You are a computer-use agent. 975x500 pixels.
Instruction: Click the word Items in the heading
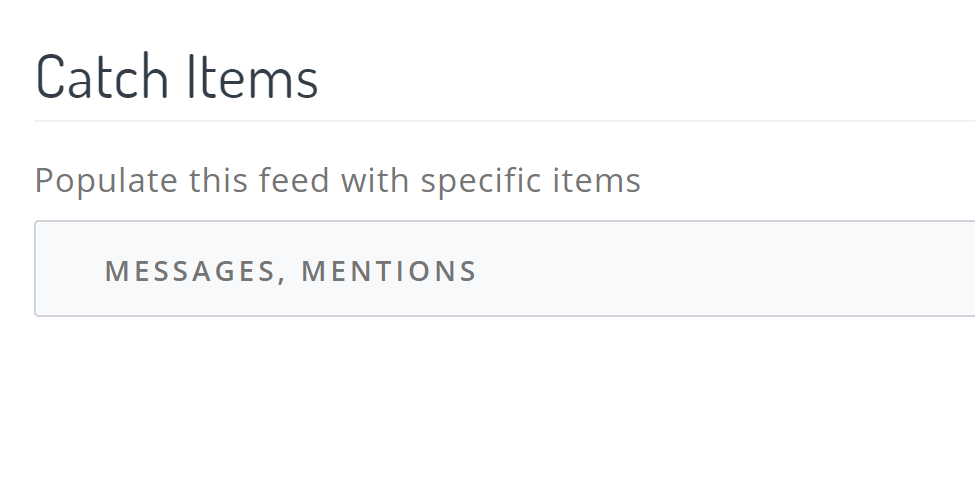click(252, 78)
